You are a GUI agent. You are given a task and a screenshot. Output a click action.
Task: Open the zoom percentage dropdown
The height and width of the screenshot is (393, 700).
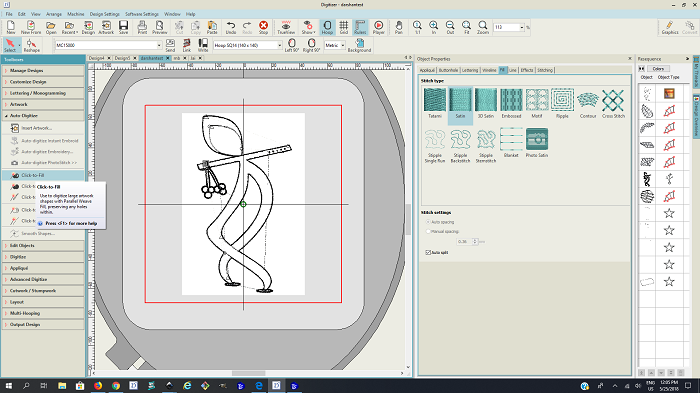[521, 27]
